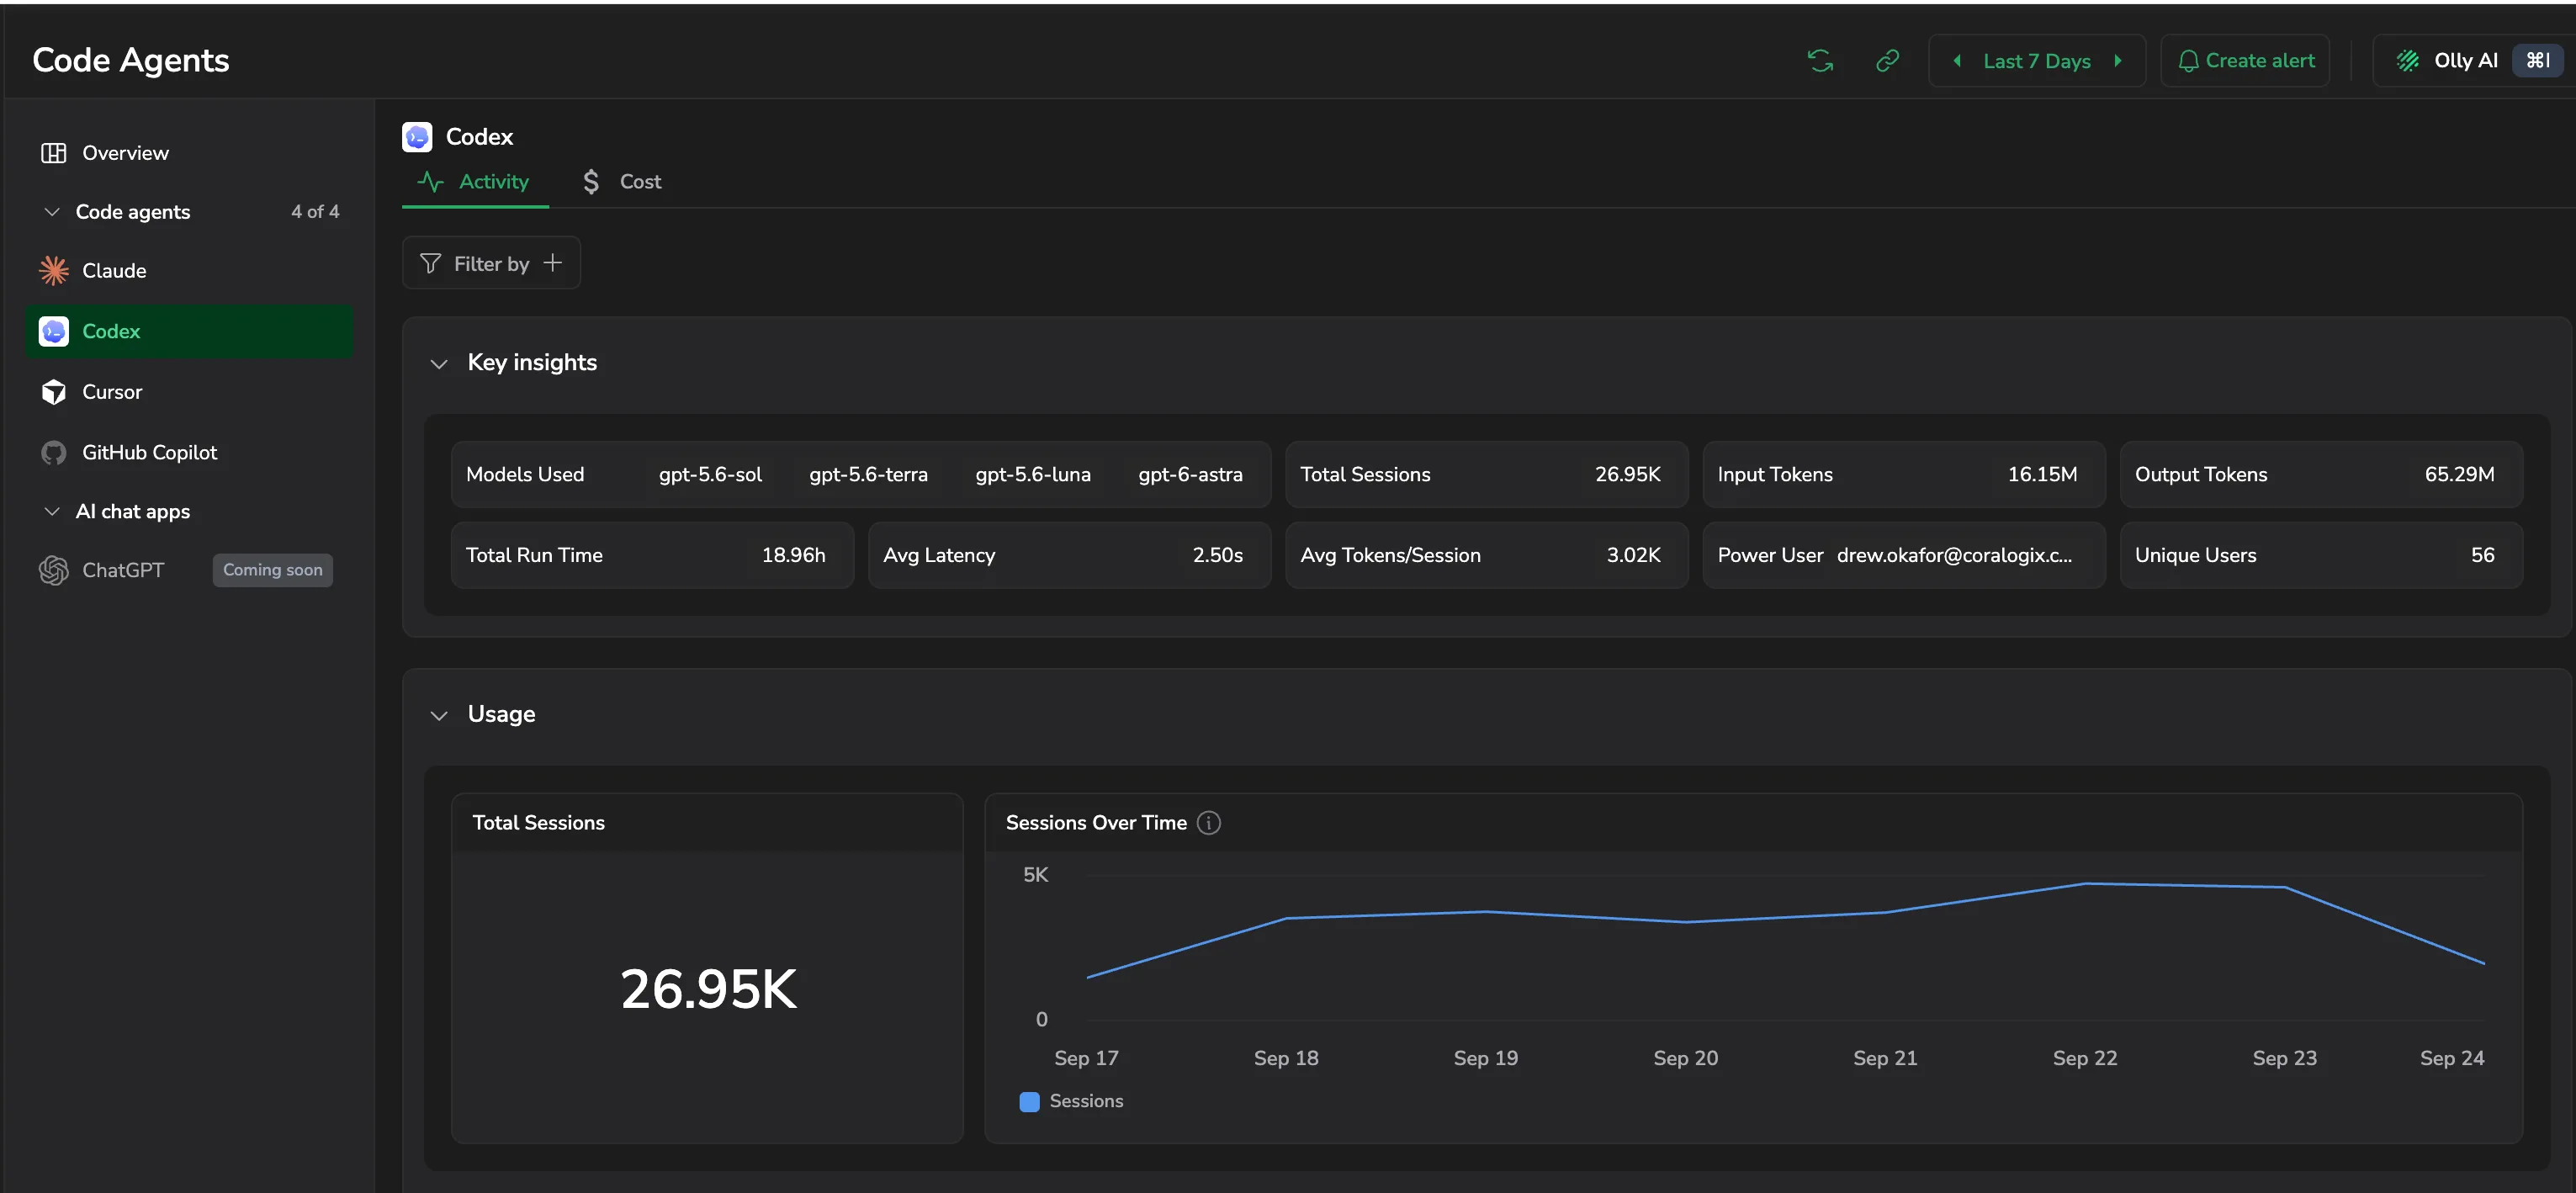Open Olly AI assistant
The width and height of the screenshot is (2576, 1193).
click(x=2474, y=61)
